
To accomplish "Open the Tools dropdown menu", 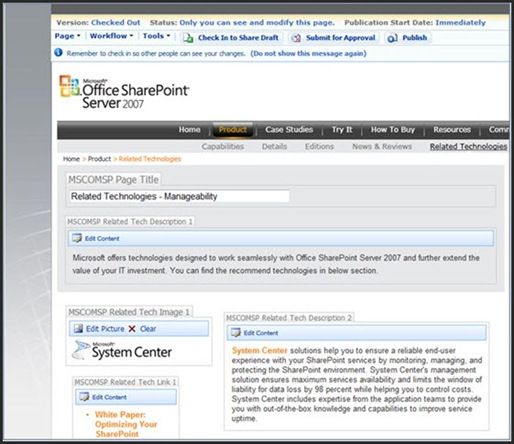I will pyautogui.click(x=156, y=36).
